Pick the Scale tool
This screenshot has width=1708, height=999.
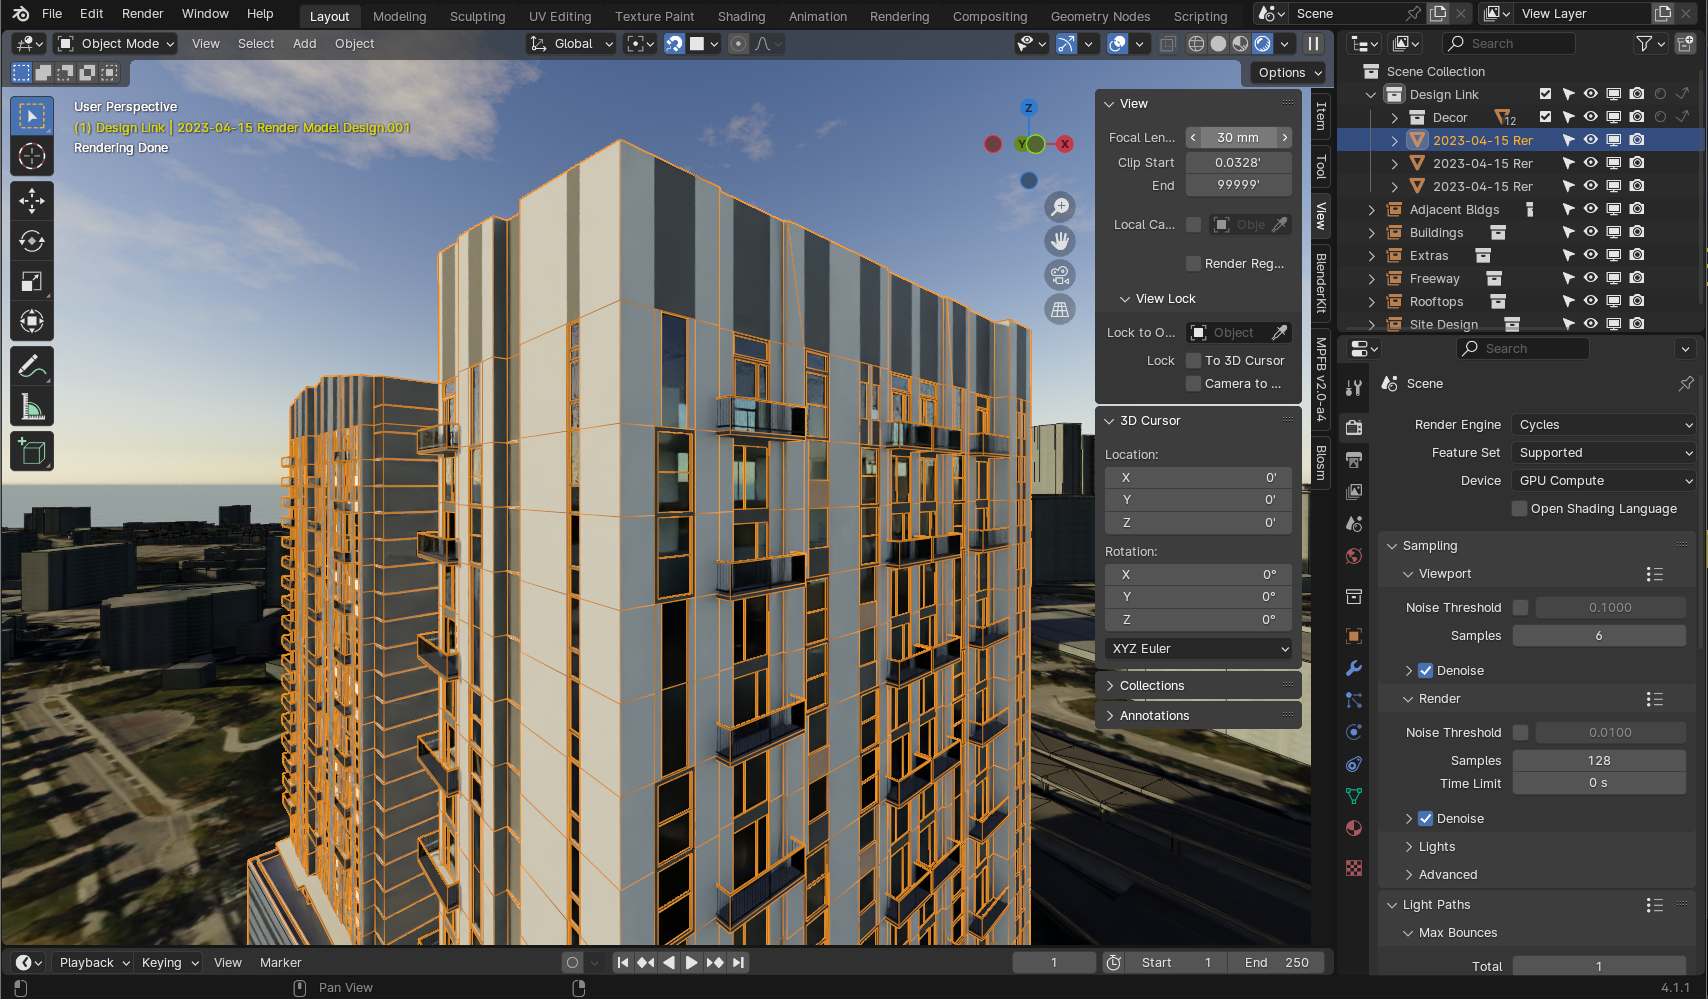[32, 281]
